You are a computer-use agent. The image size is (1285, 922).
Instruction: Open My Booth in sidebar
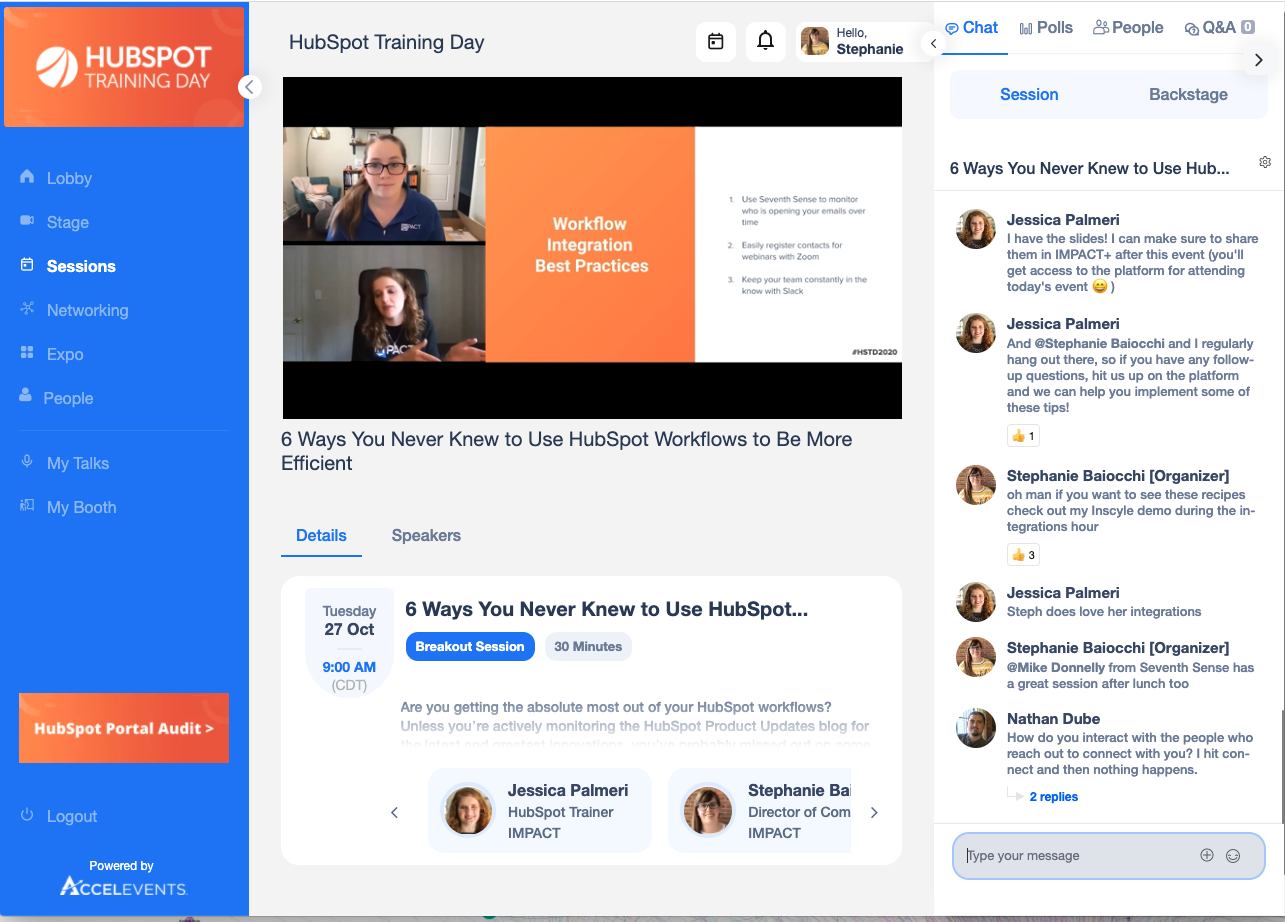click(x=81, y=507)
